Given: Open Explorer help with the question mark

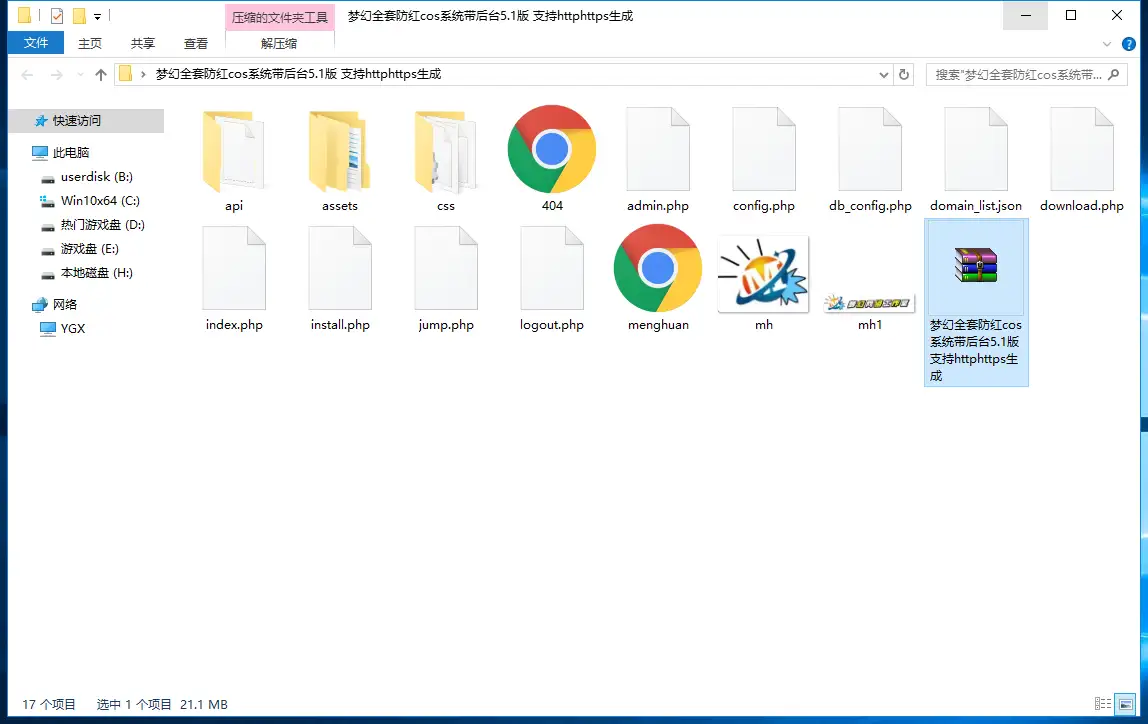Looking at the screenshot, I should tap(1129, 43).
